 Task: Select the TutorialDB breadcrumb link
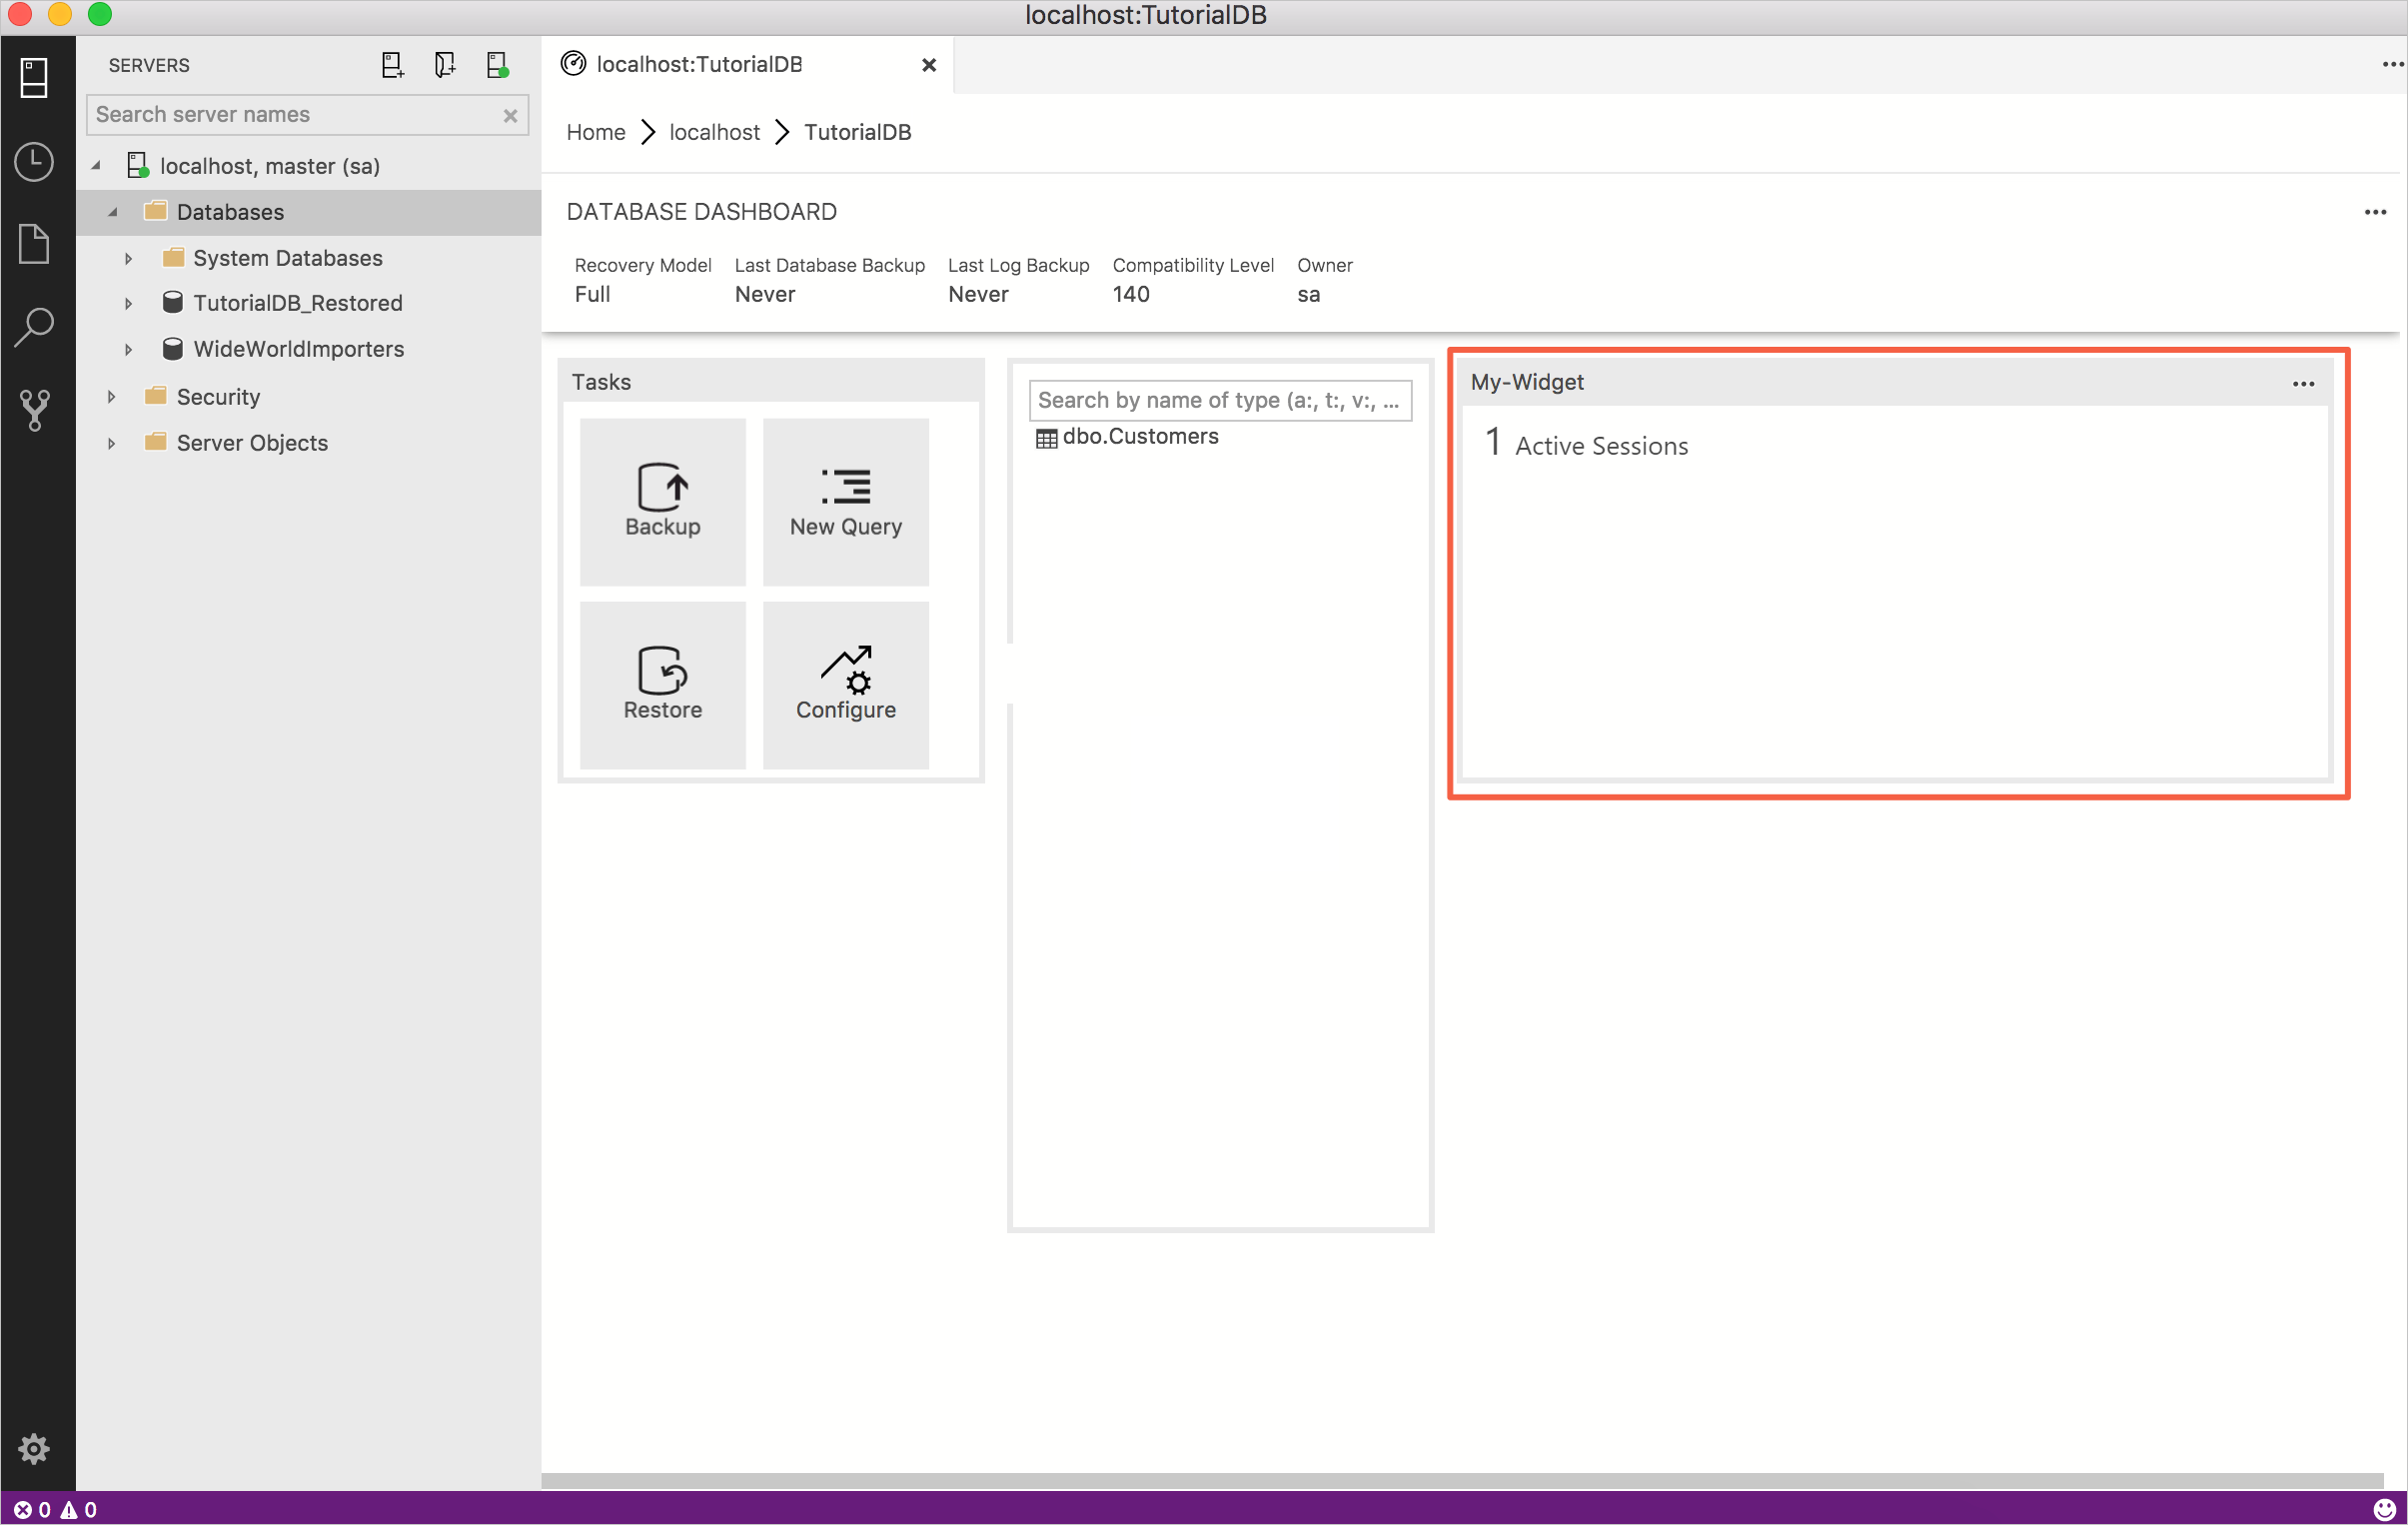click(858, 132)
